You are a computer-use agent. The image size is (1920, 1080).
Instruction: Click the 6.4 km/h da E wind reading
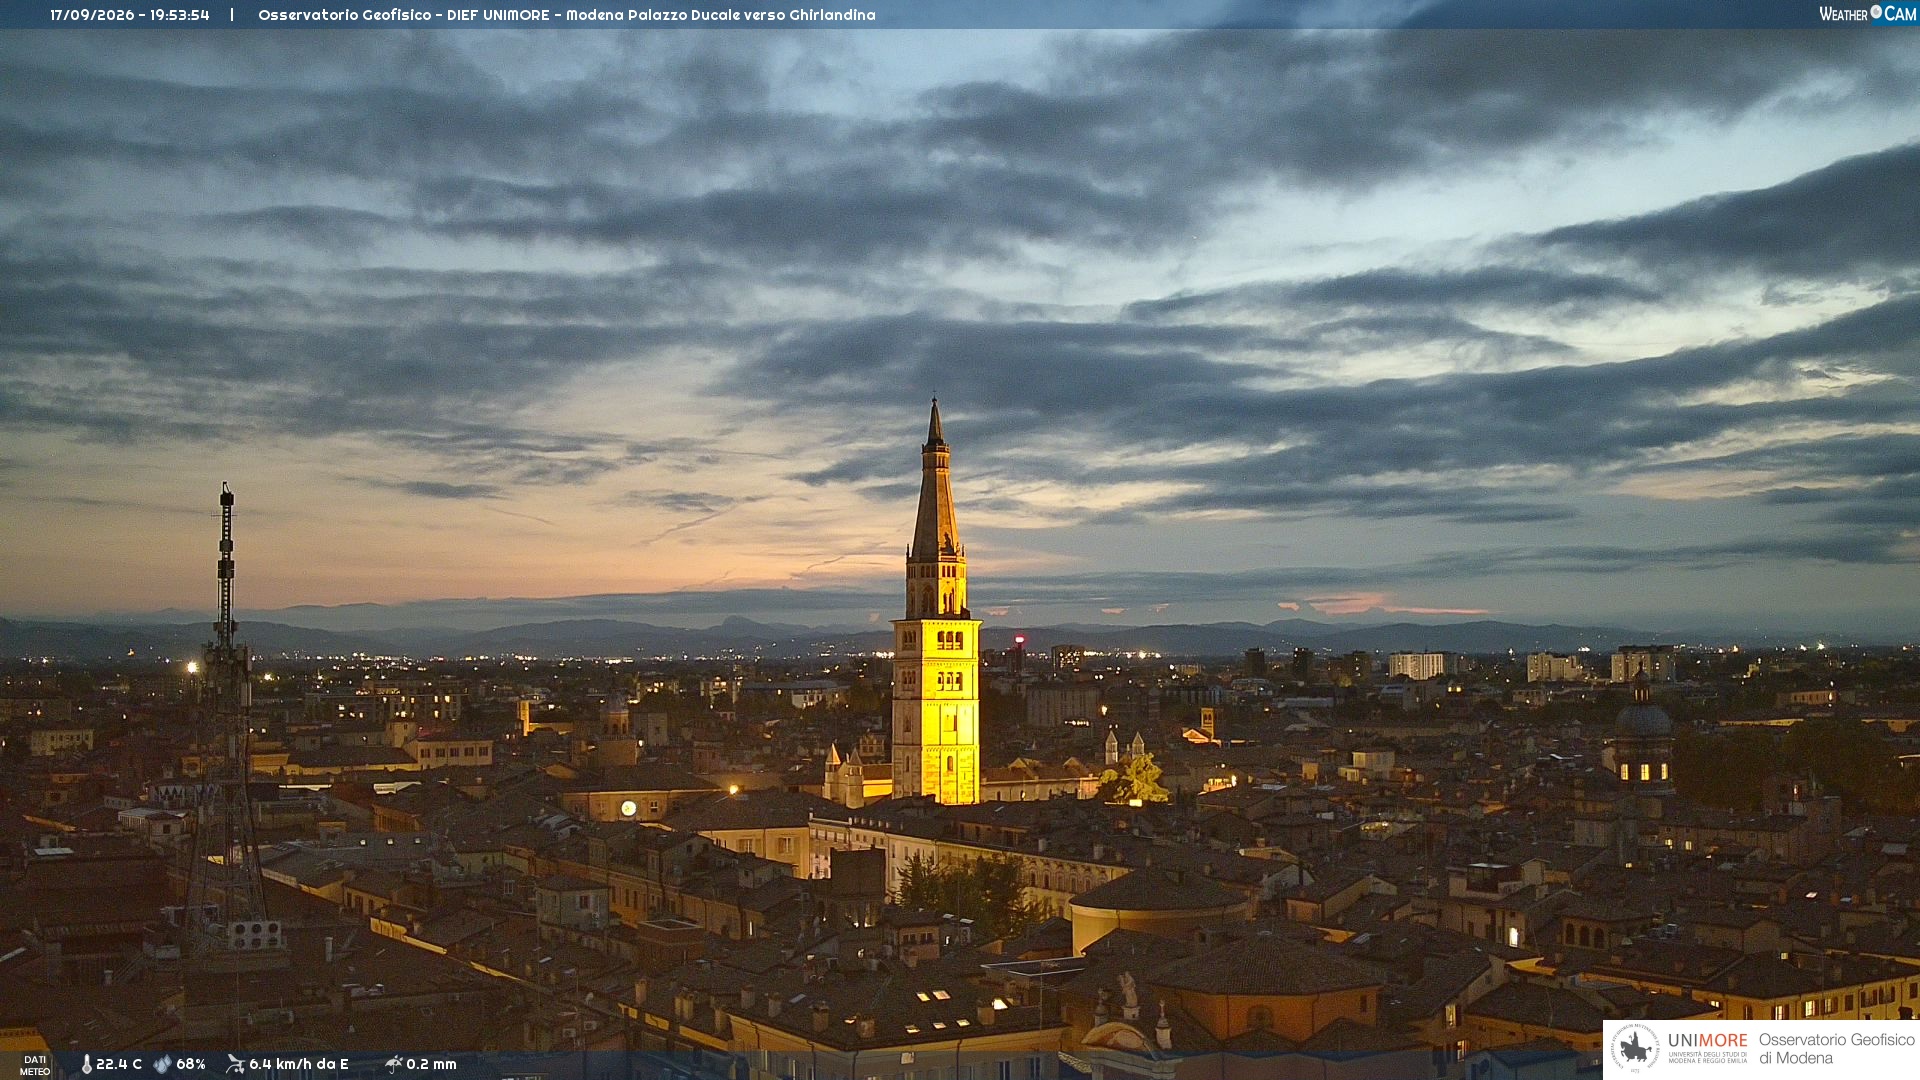[x=299, y=1064]
